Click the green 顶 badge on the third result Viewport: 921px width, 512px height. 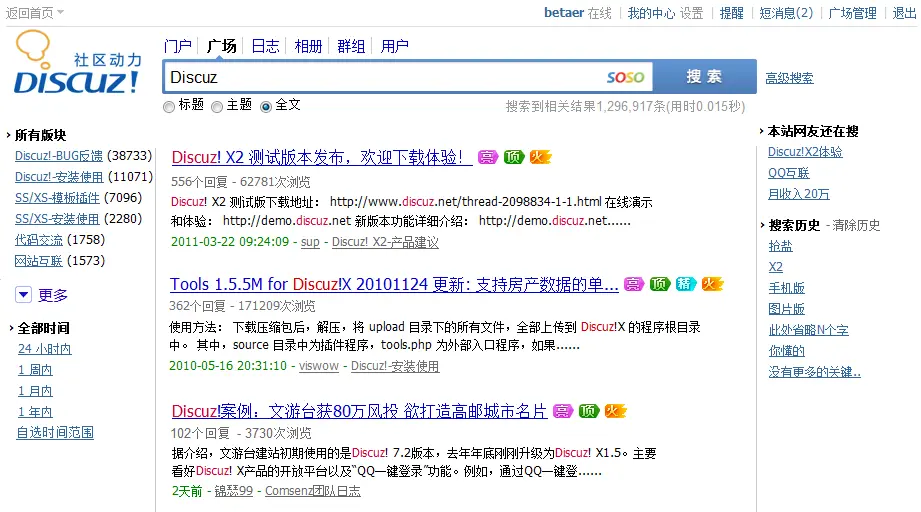[589, 411]
